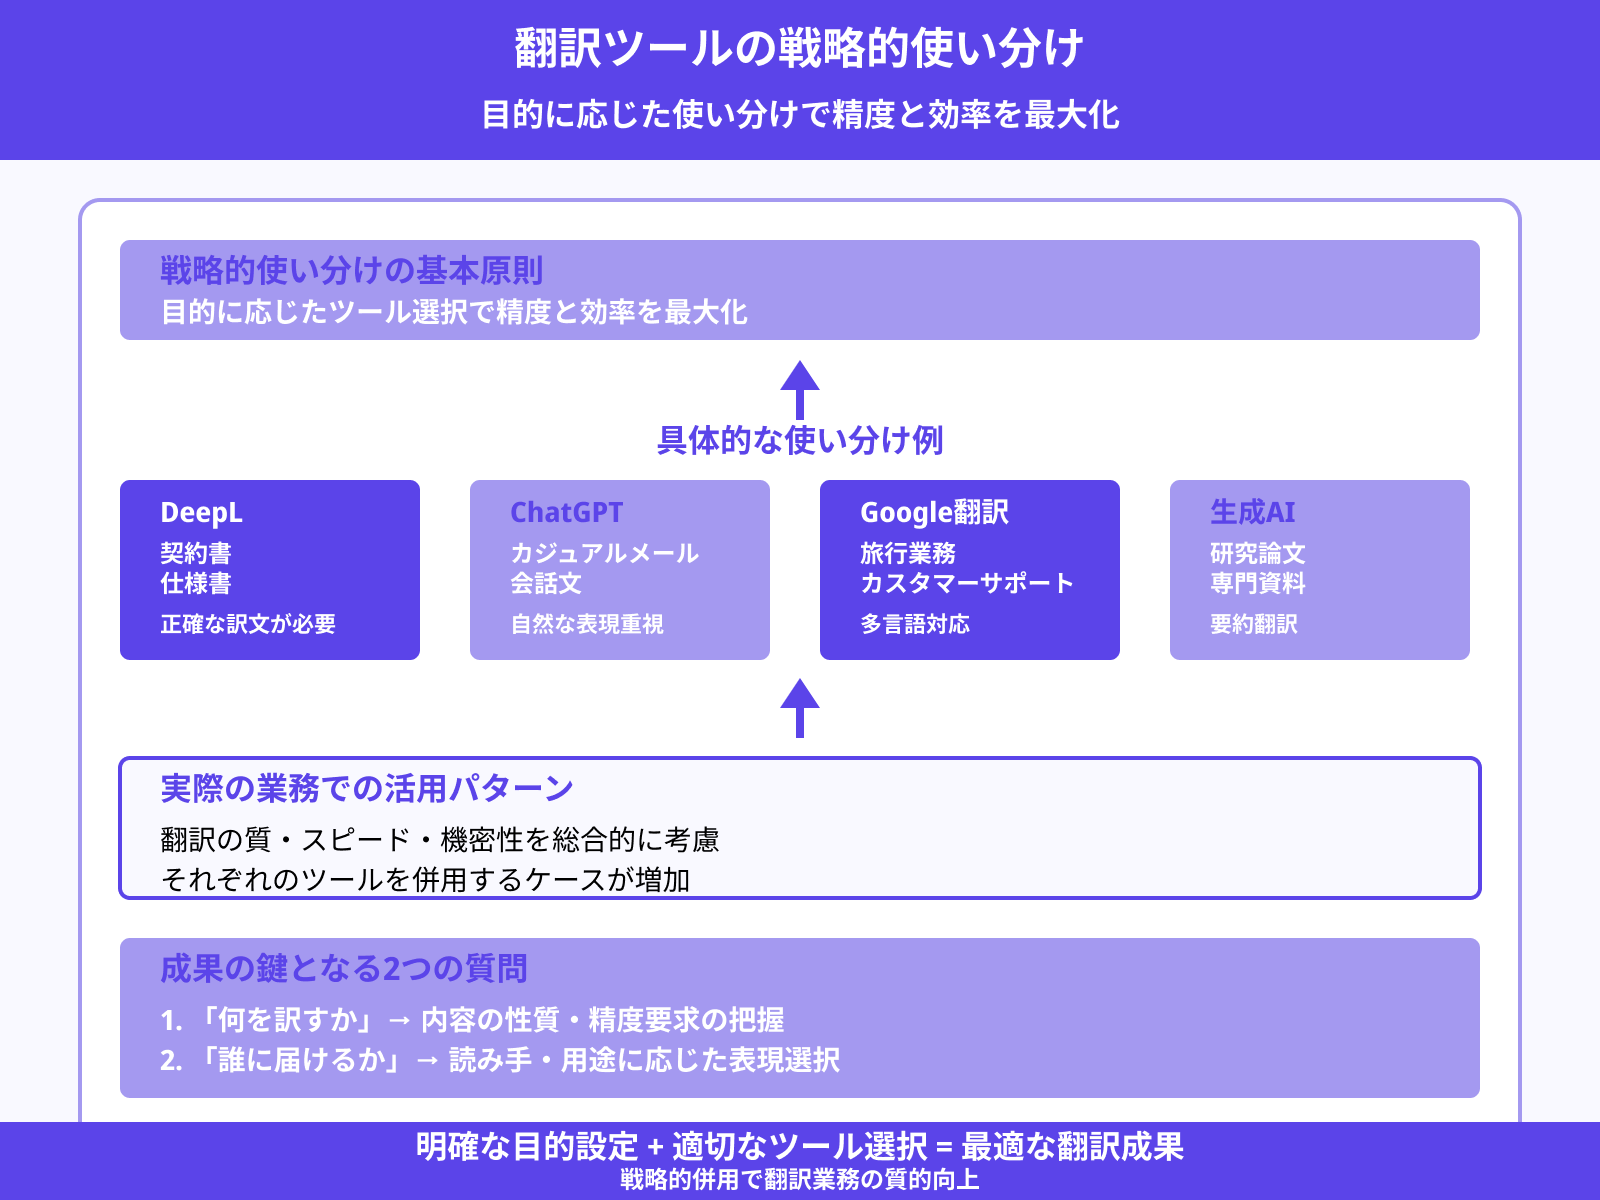The height and width of the screenshot is (1200, 1600).
Task: Select the DeepL tool card
Action: [x=269, y=570]
